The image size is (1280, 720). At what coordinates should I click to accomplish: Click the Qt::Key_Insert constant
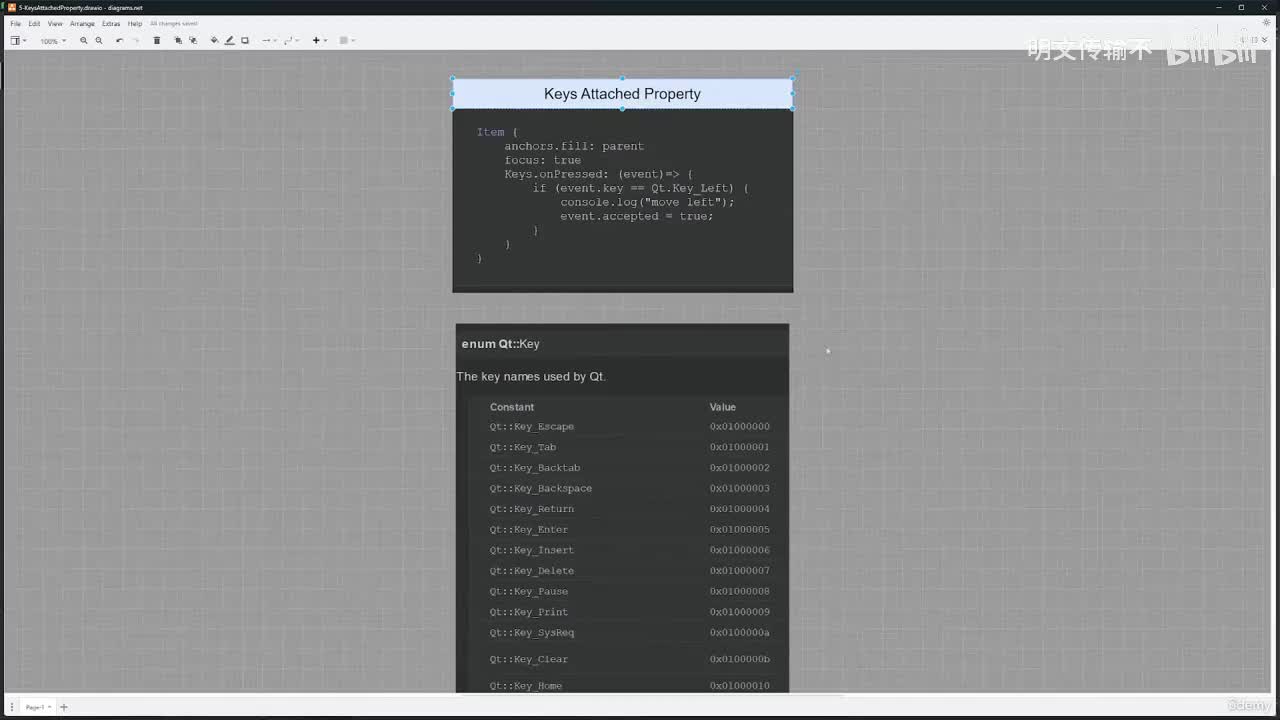point(532,551)
